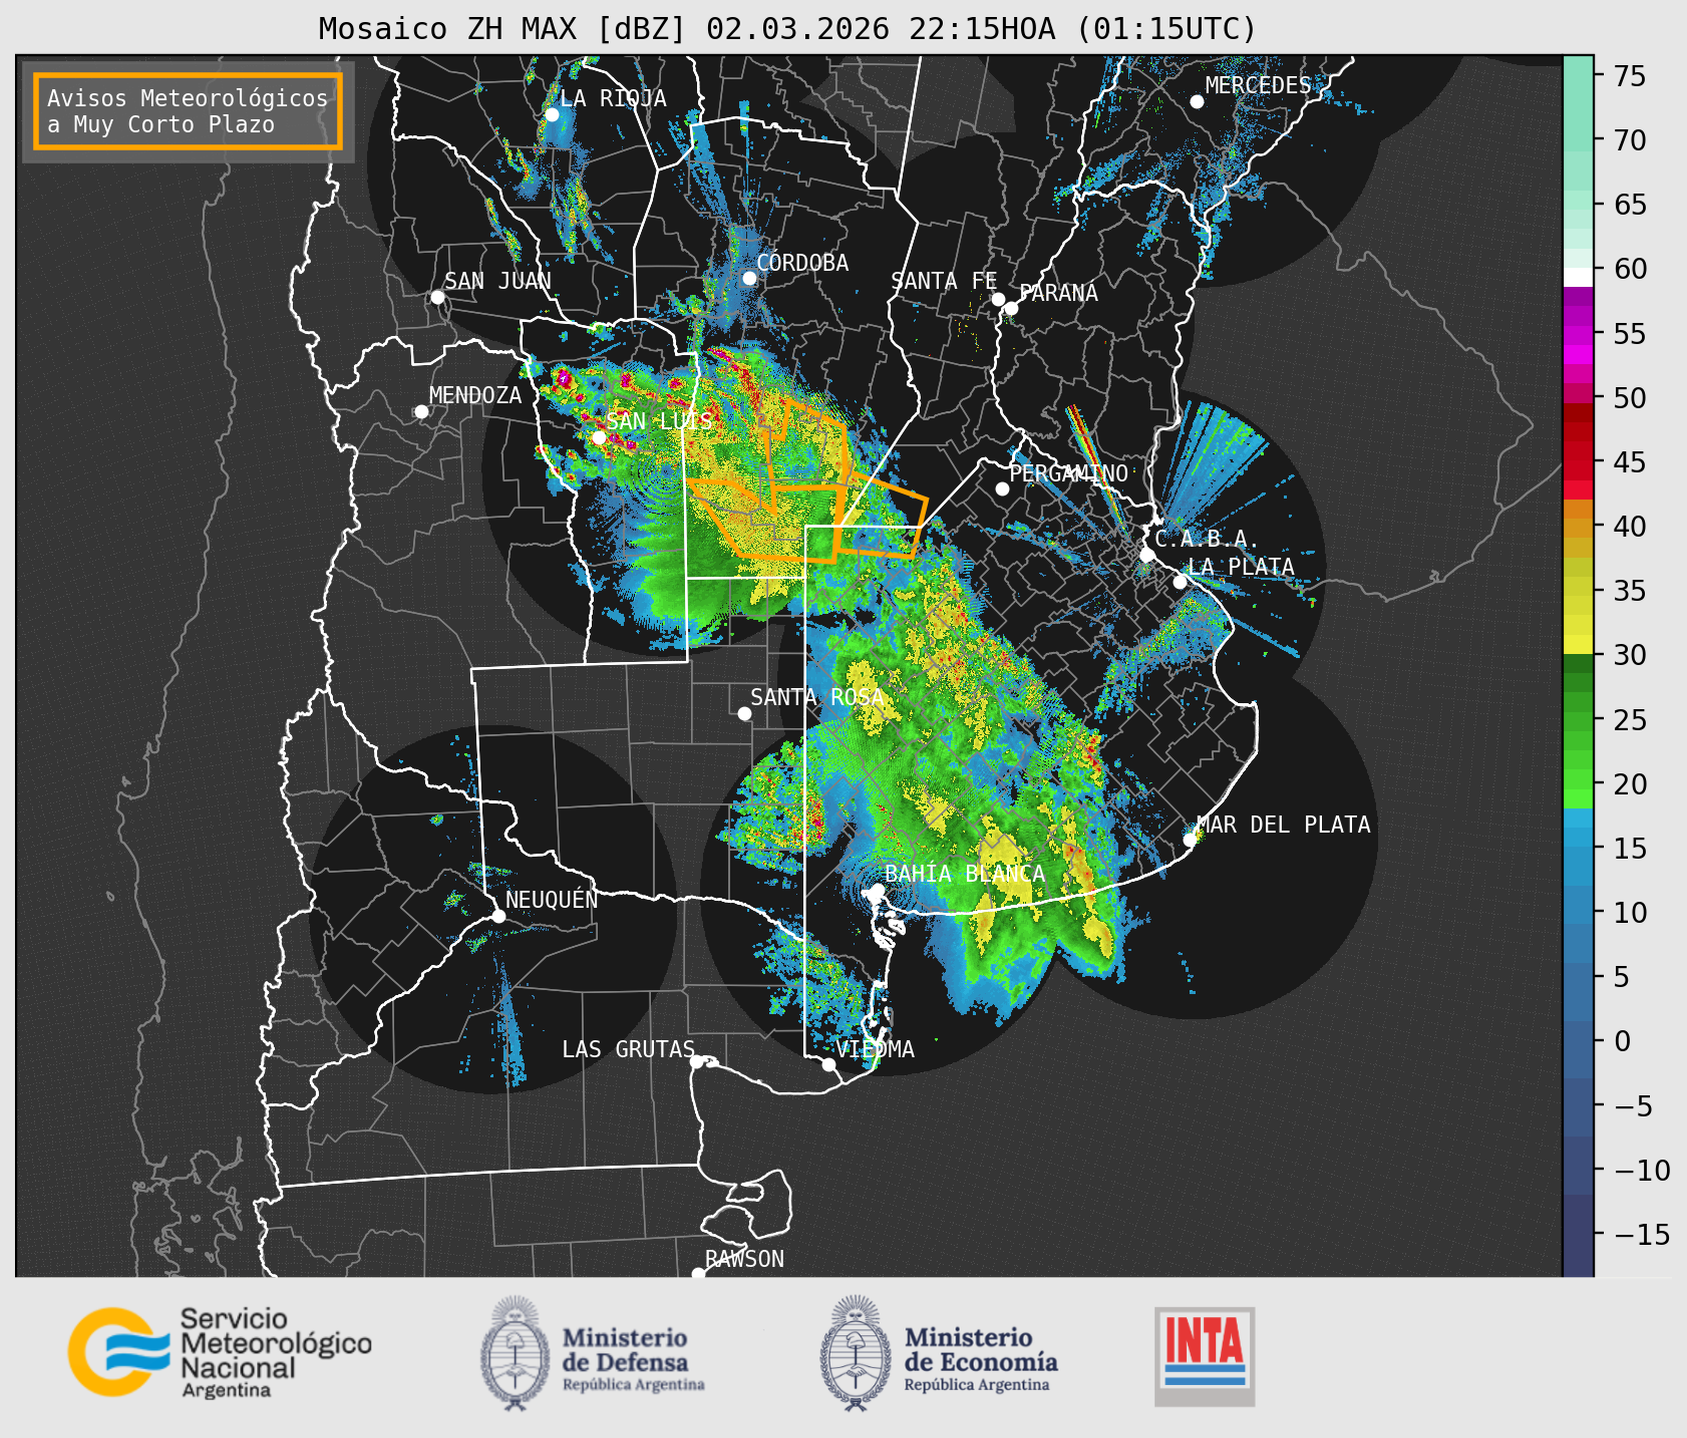Click the LAS GRUTAS city label
This screenshot has height=1438, width=1687.
click(x=628, y=1049)
